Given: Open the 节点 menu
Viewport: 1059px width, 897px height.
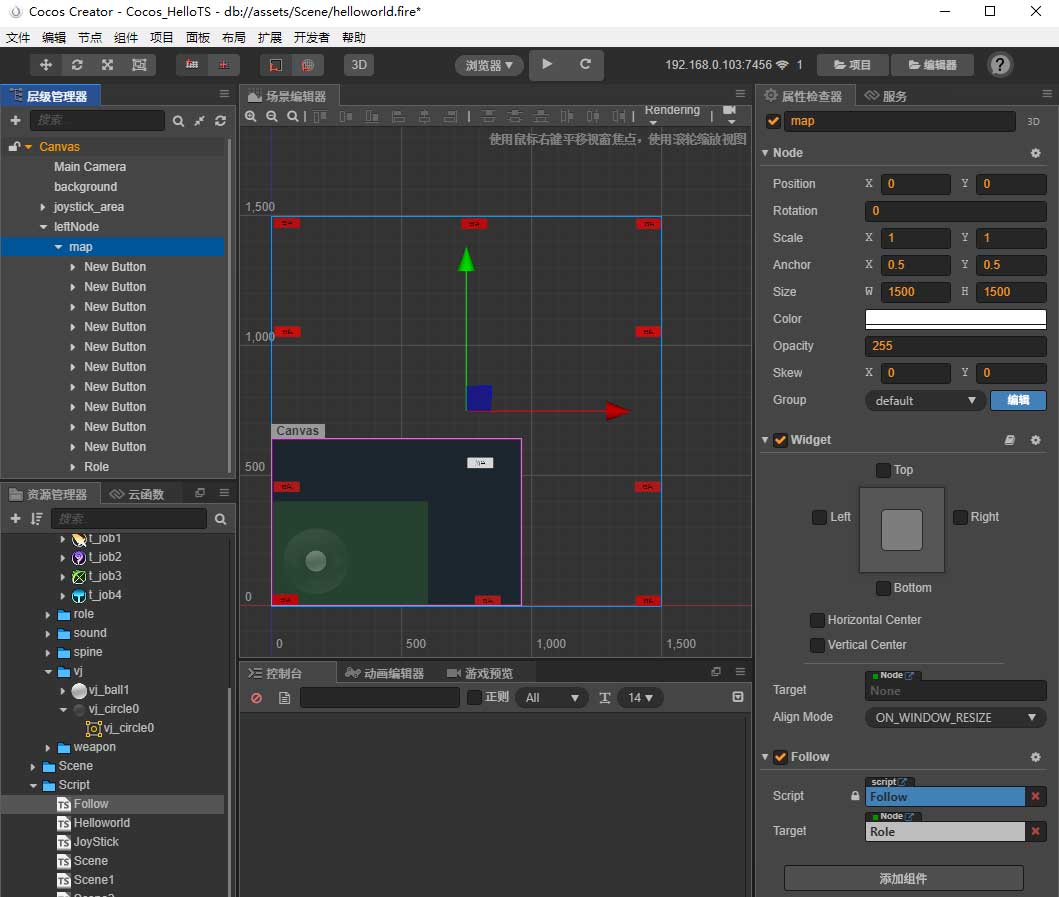Looking at the screenshot, I should click(89, 37).
